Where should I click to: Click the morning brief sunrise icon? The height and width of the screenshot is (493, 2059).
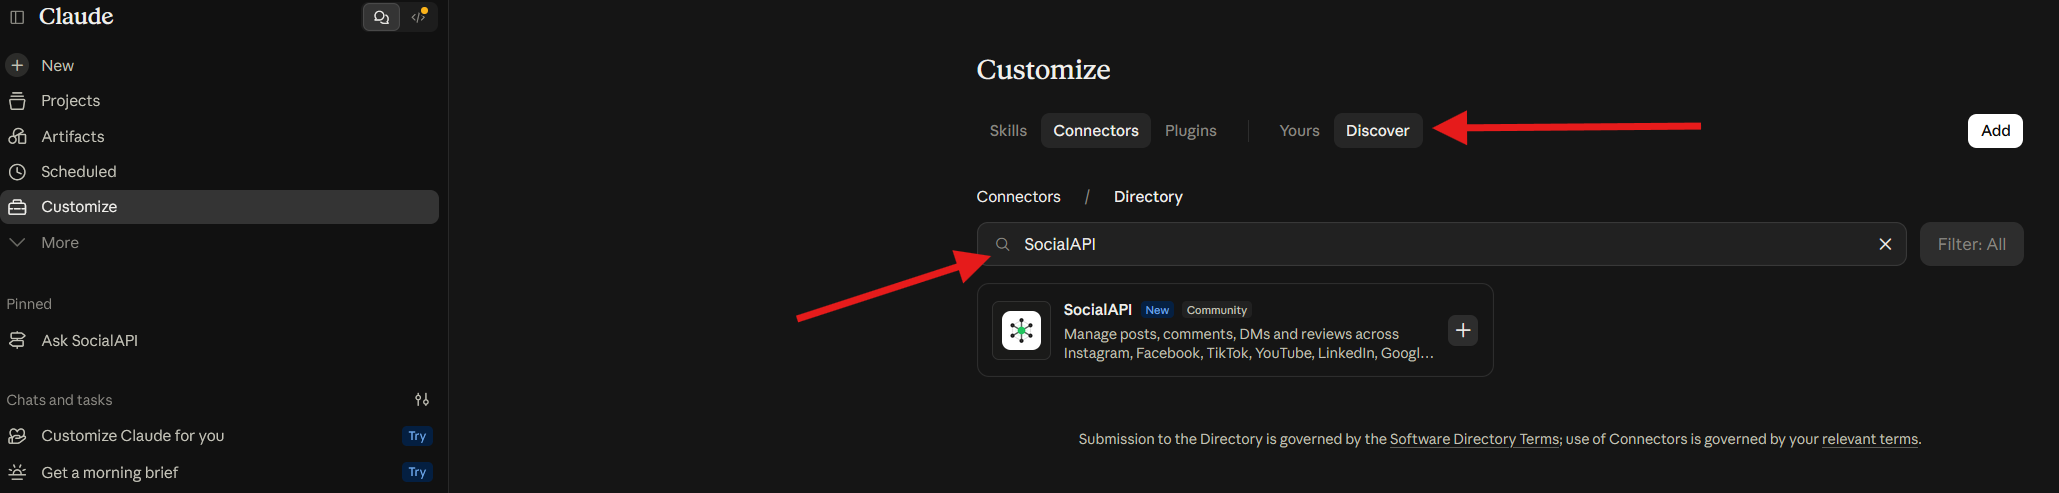[x=17, y=472]
